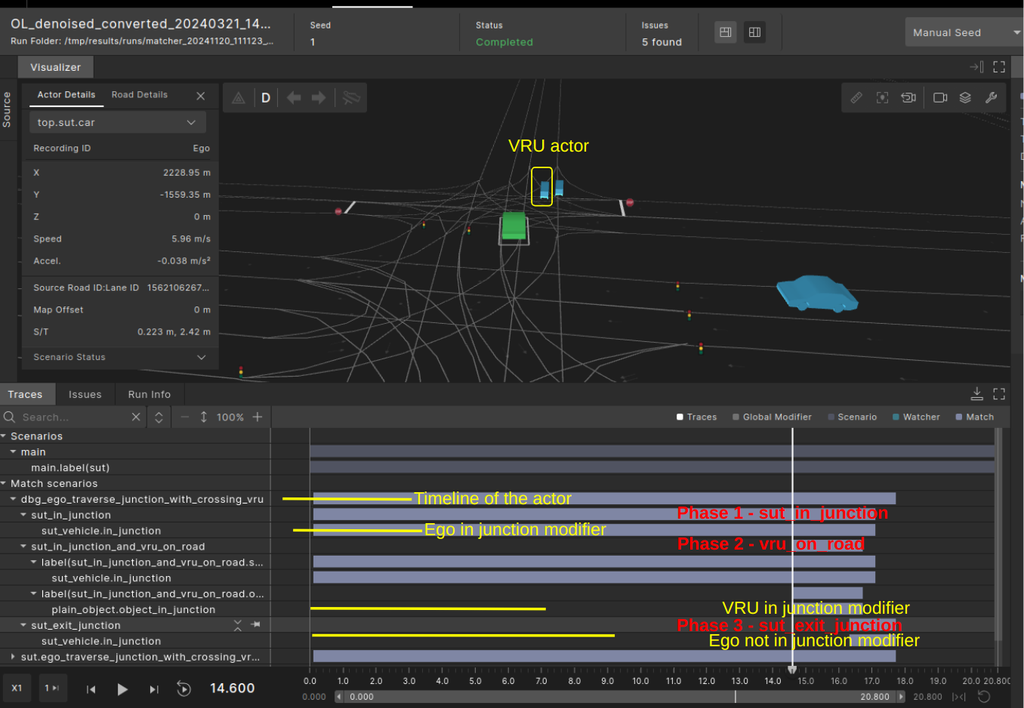Skip to the start of the run
This screenshot has height=708, width=1024.
(x=91, y=689)
